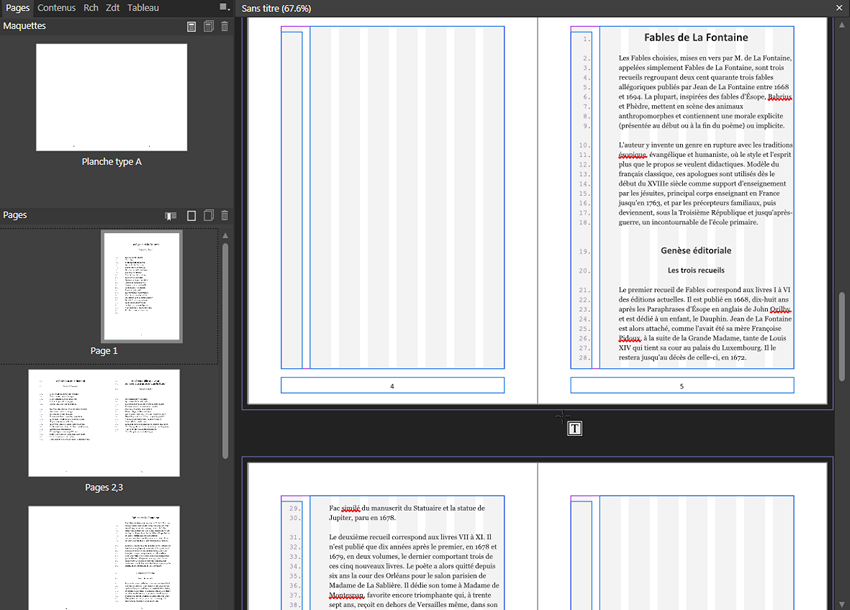Duplicate the selected master page
Image resolution: width=850 pixels, height=610 pixels.
point(208,26)
